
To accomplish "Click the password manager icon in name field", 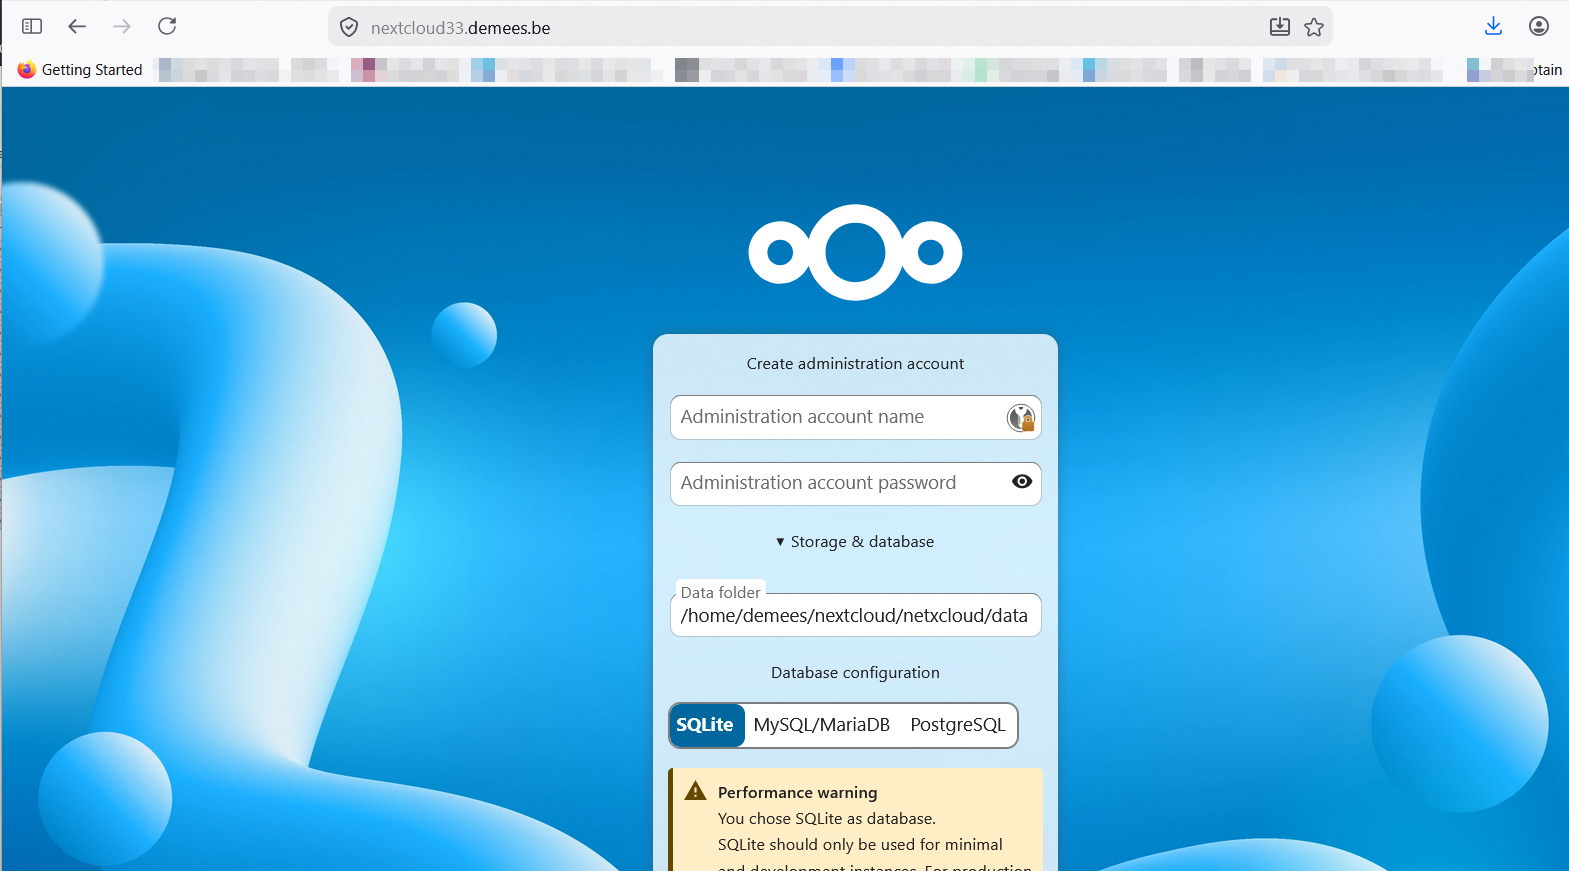I will pyautogui.click(x=1020, y=418).
